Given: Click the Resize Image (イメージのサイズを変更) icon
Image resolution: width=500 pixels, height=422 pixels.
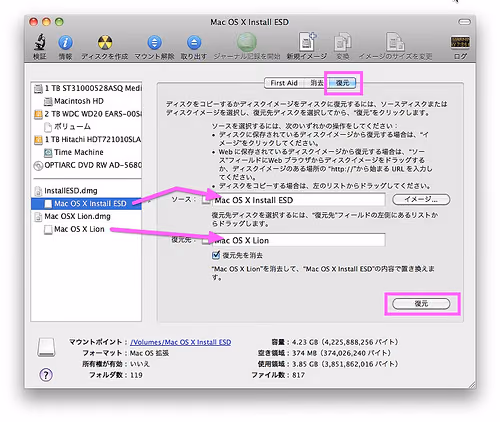Looking at the screenshot, I should pos(395,42).
